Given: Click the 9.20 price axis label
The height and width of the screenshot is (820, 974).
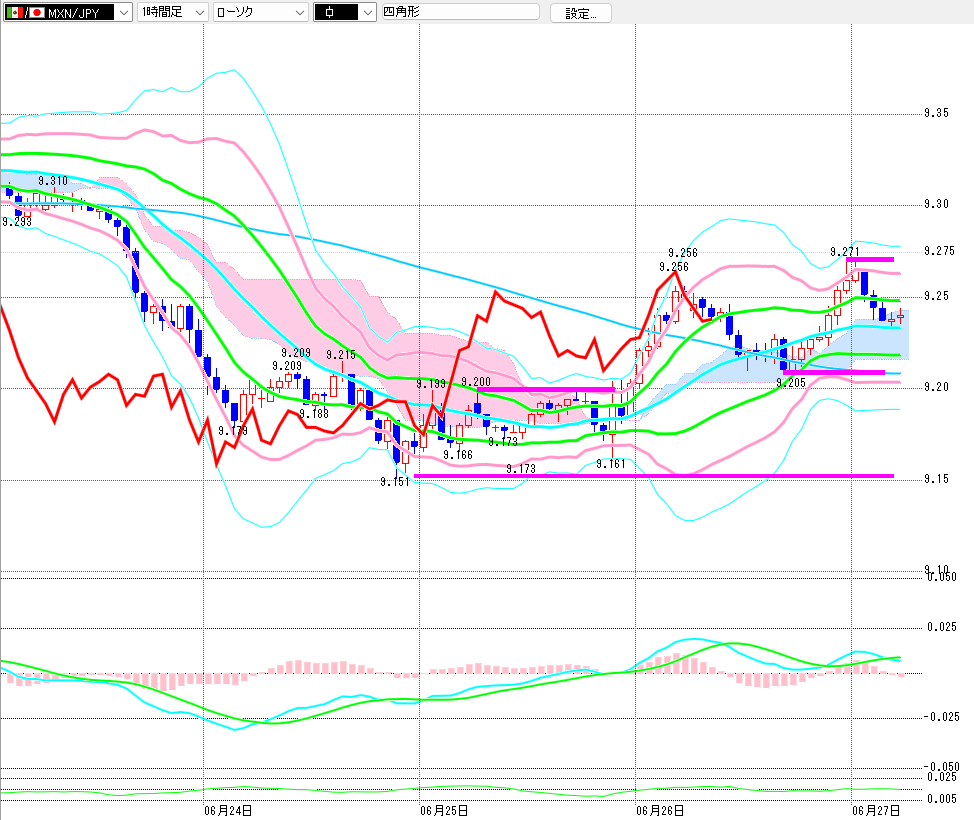Looking at the screenshot, I should (x=936, y=387).
